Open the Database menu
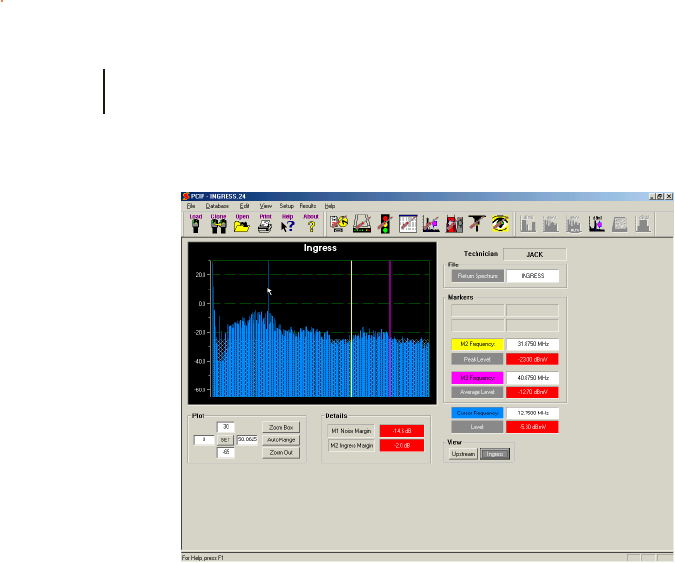 click(x=217, y=205)
